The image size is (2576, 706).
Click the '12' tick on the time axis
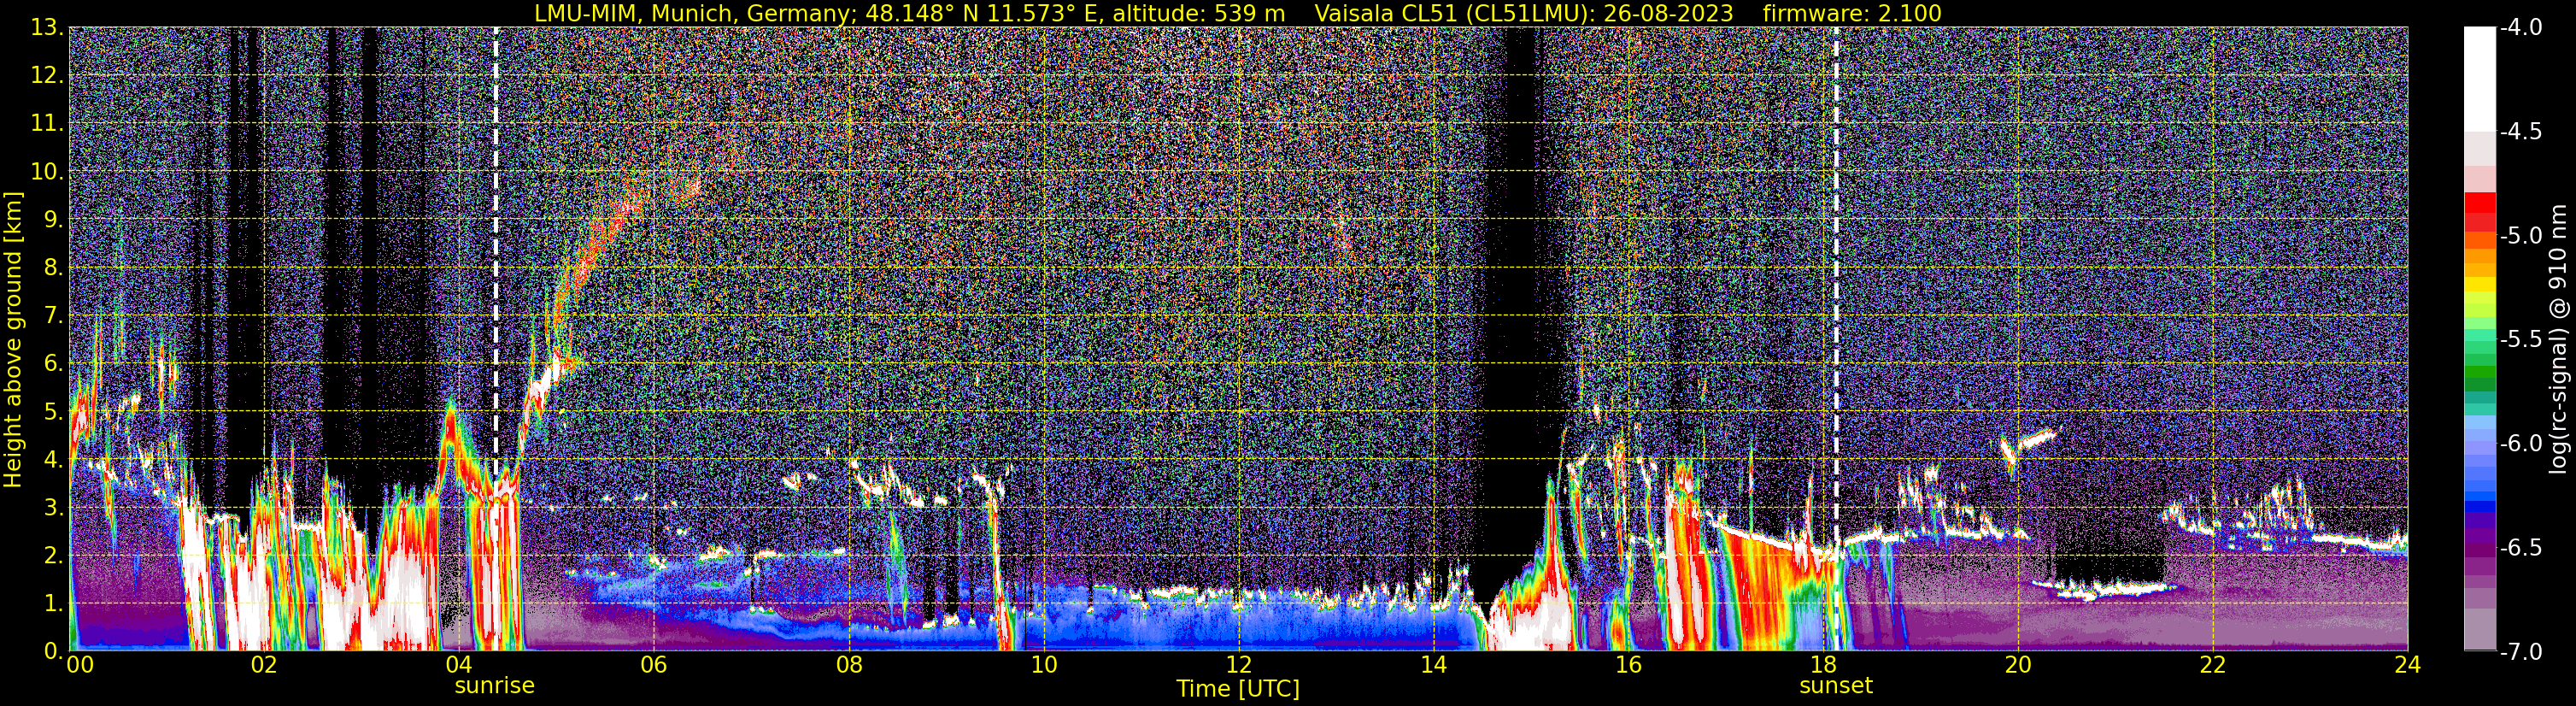1238,665
